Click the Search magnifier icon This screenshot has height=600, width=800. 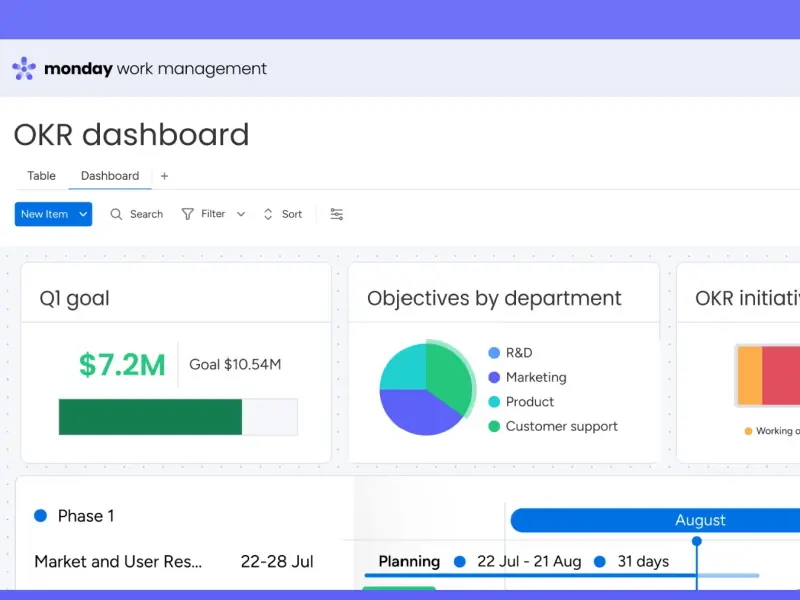tap(116, 214)
